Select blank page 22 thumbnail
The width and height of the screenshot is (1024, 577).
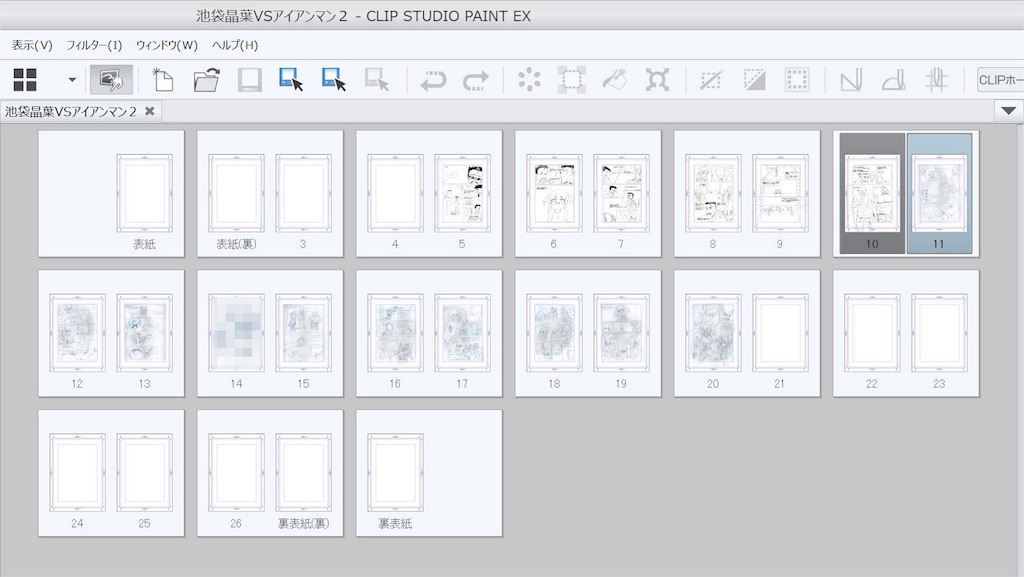tap(872, 334)
